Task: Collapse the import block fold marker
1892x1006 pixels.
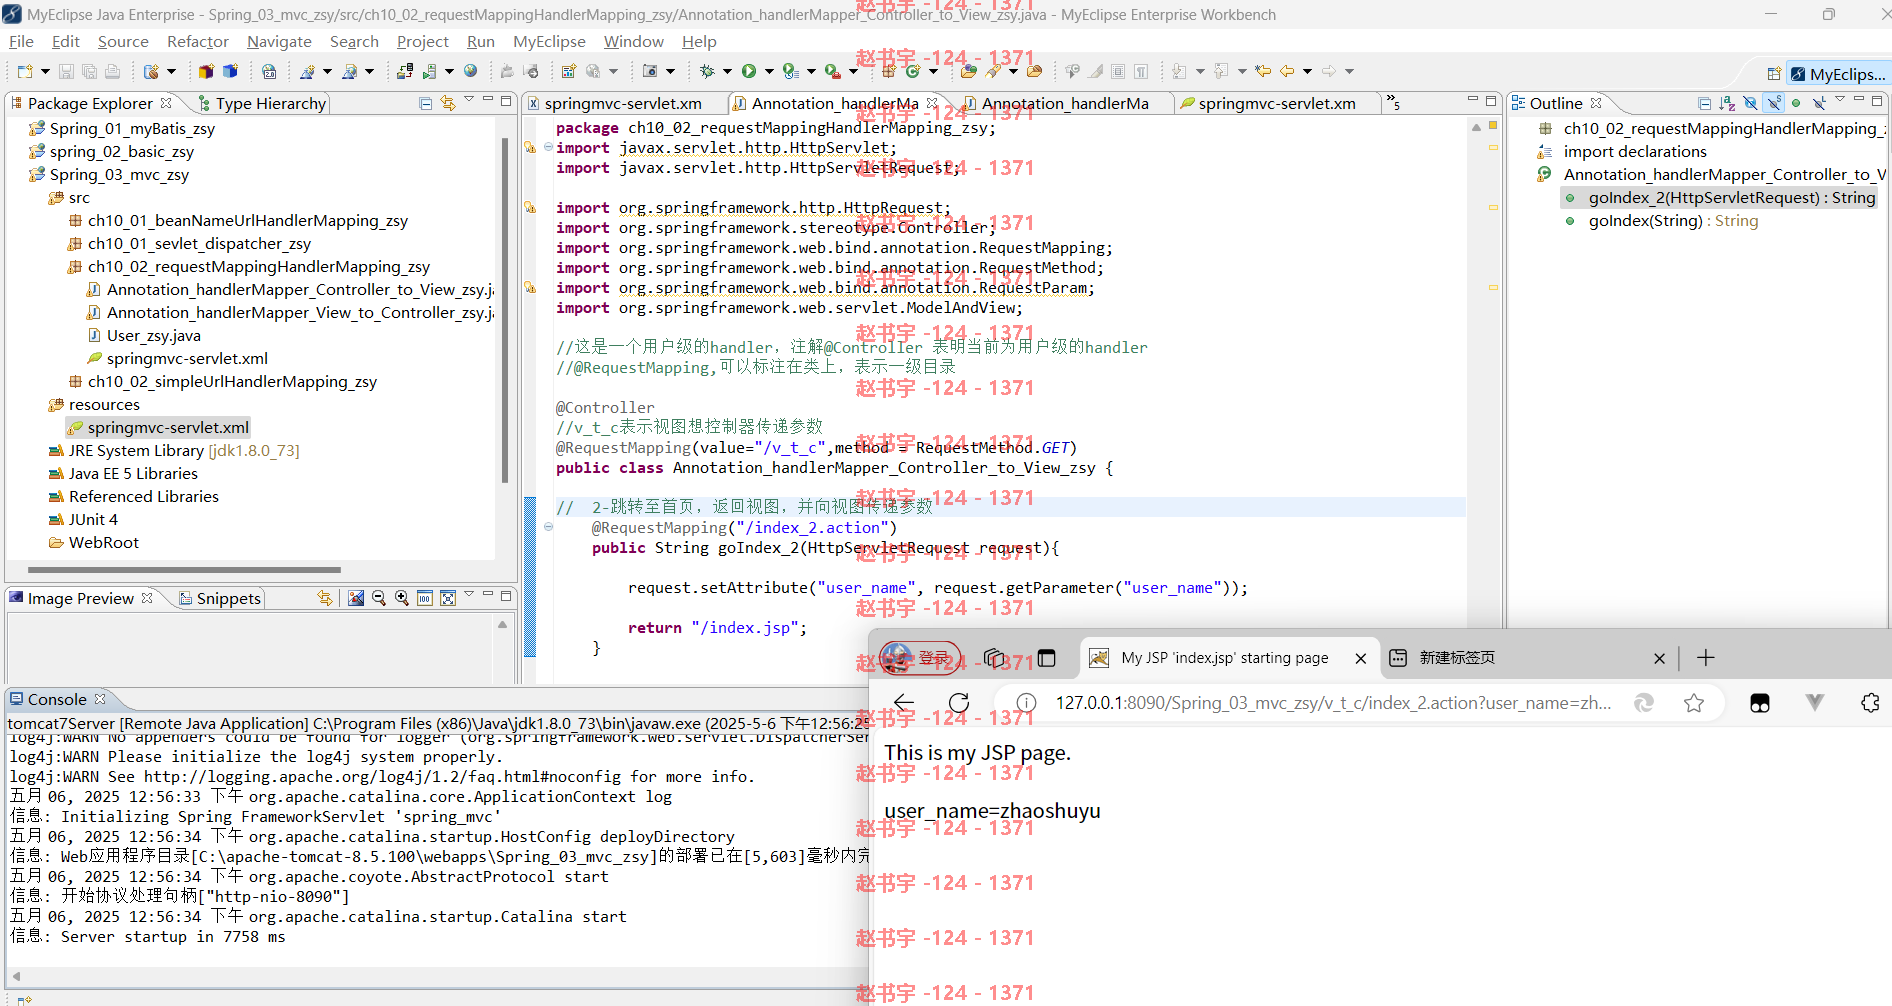Action: click(548, 147)
